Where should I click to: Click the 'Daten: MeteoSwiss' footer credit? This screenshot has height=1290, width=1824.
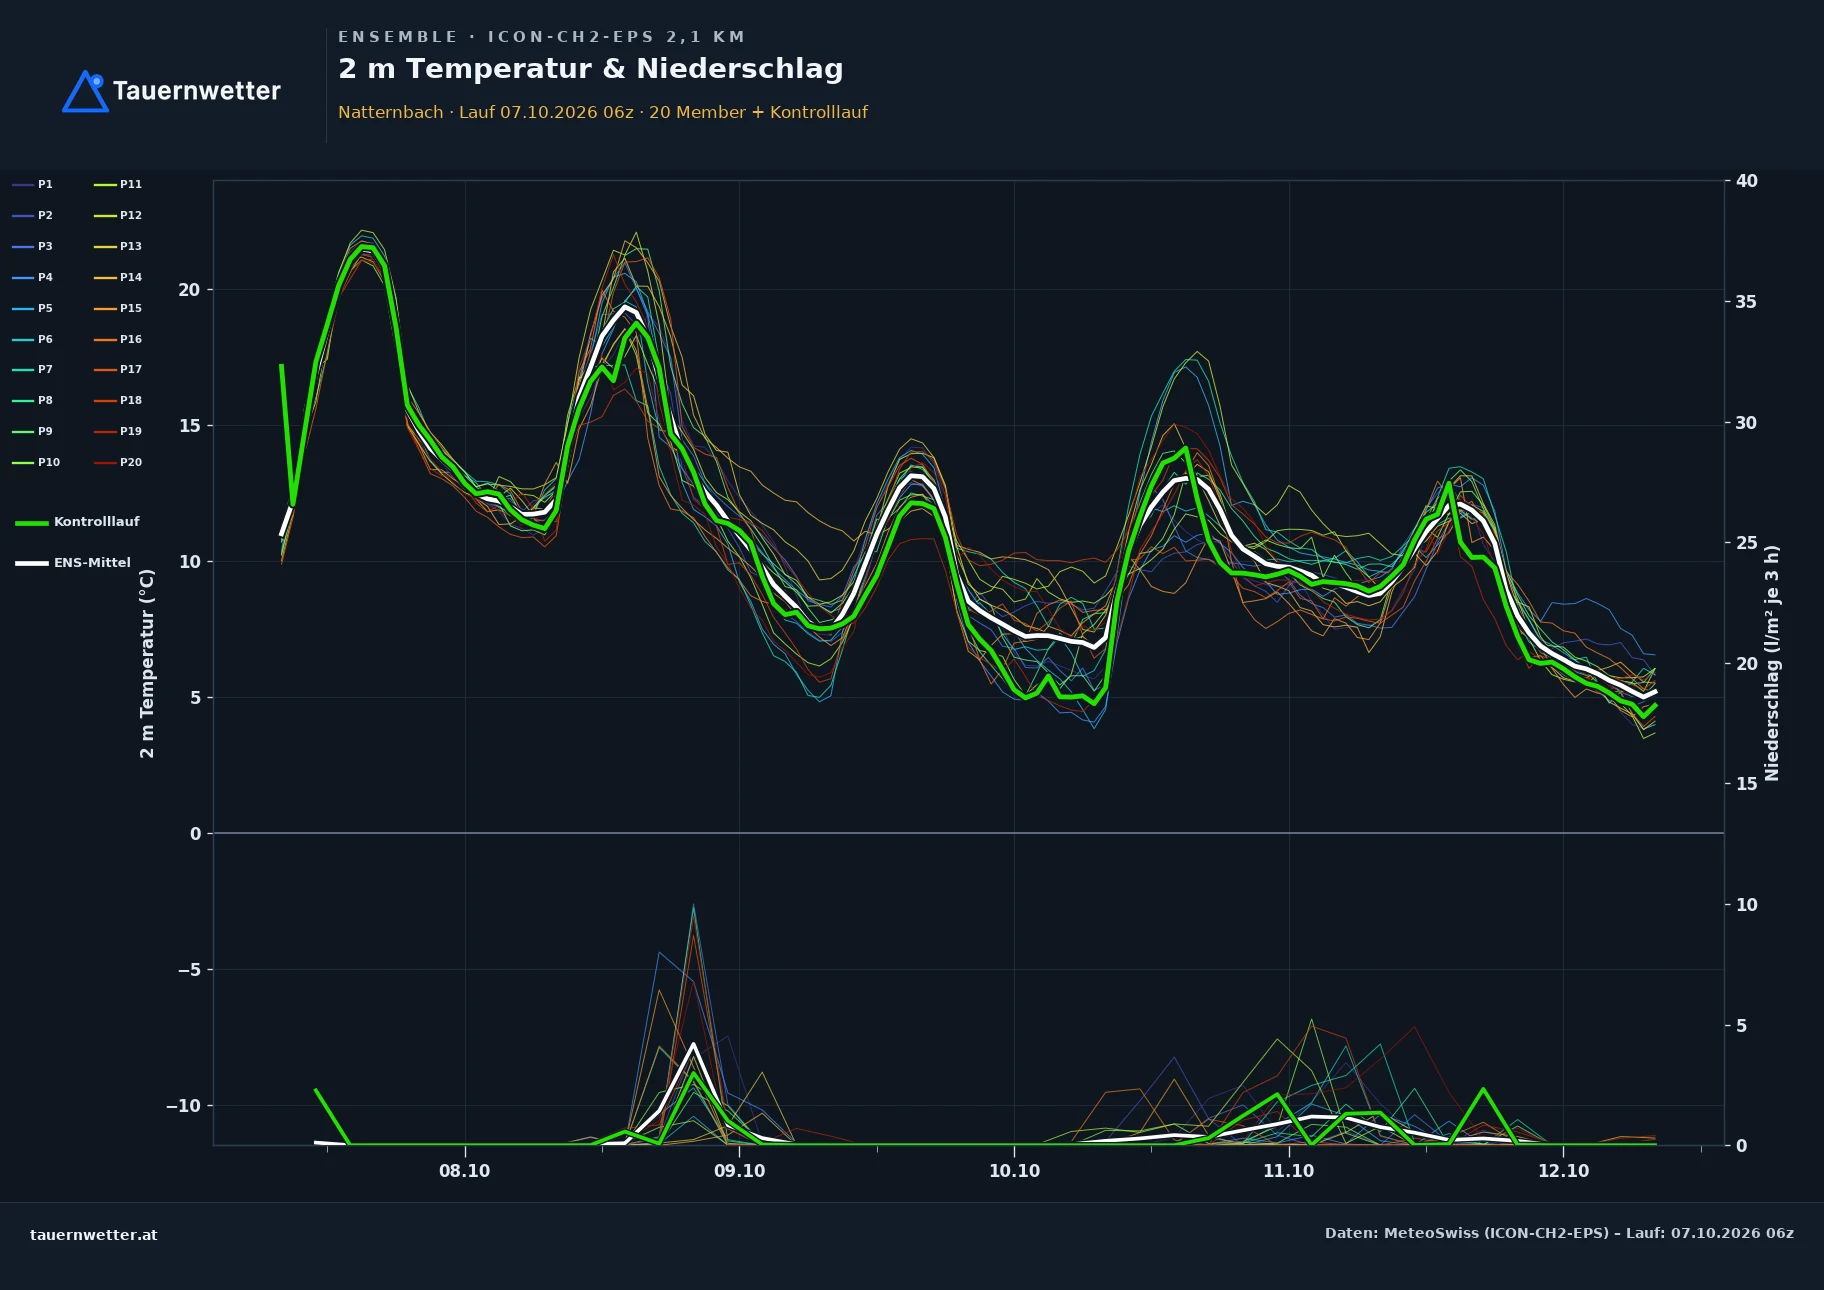(x=1559, y=1233)
